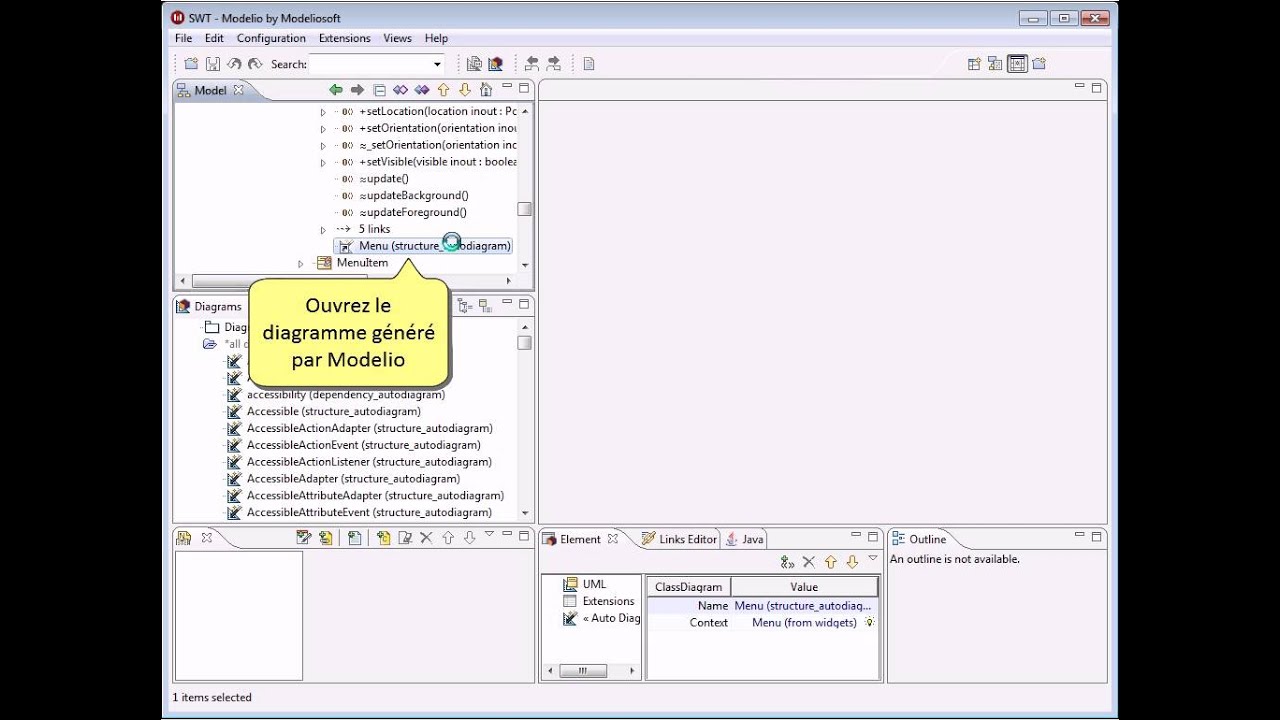Click the undo toolbar icon
The image size is (1280, 720).
(234, 64)
